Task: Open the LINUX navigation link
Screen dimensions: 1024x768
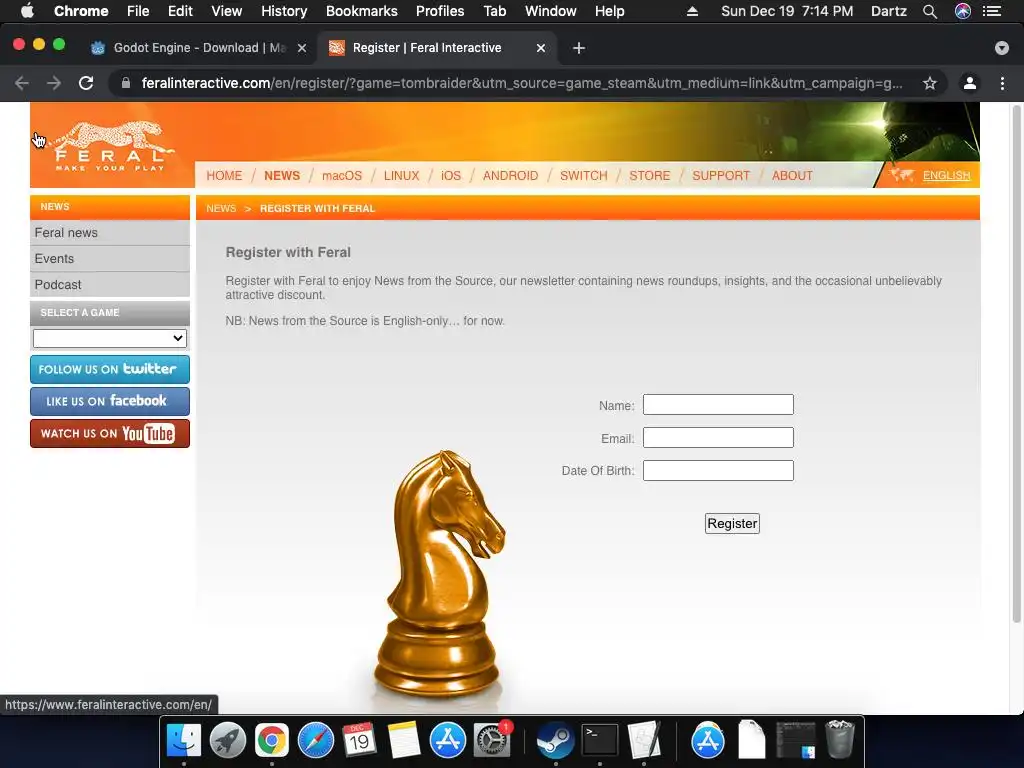Action: click(x=402, y=176)
